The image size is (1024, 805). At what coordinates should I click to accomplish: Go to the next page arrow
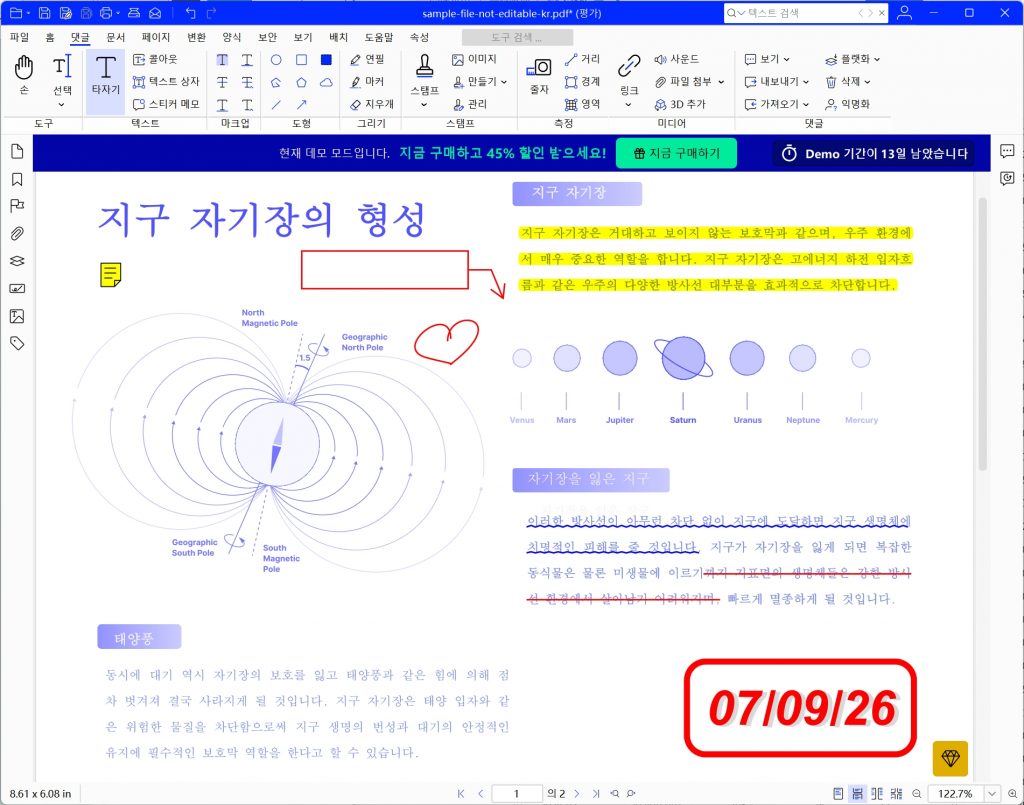pyautogui.click(x=577, y=794)
